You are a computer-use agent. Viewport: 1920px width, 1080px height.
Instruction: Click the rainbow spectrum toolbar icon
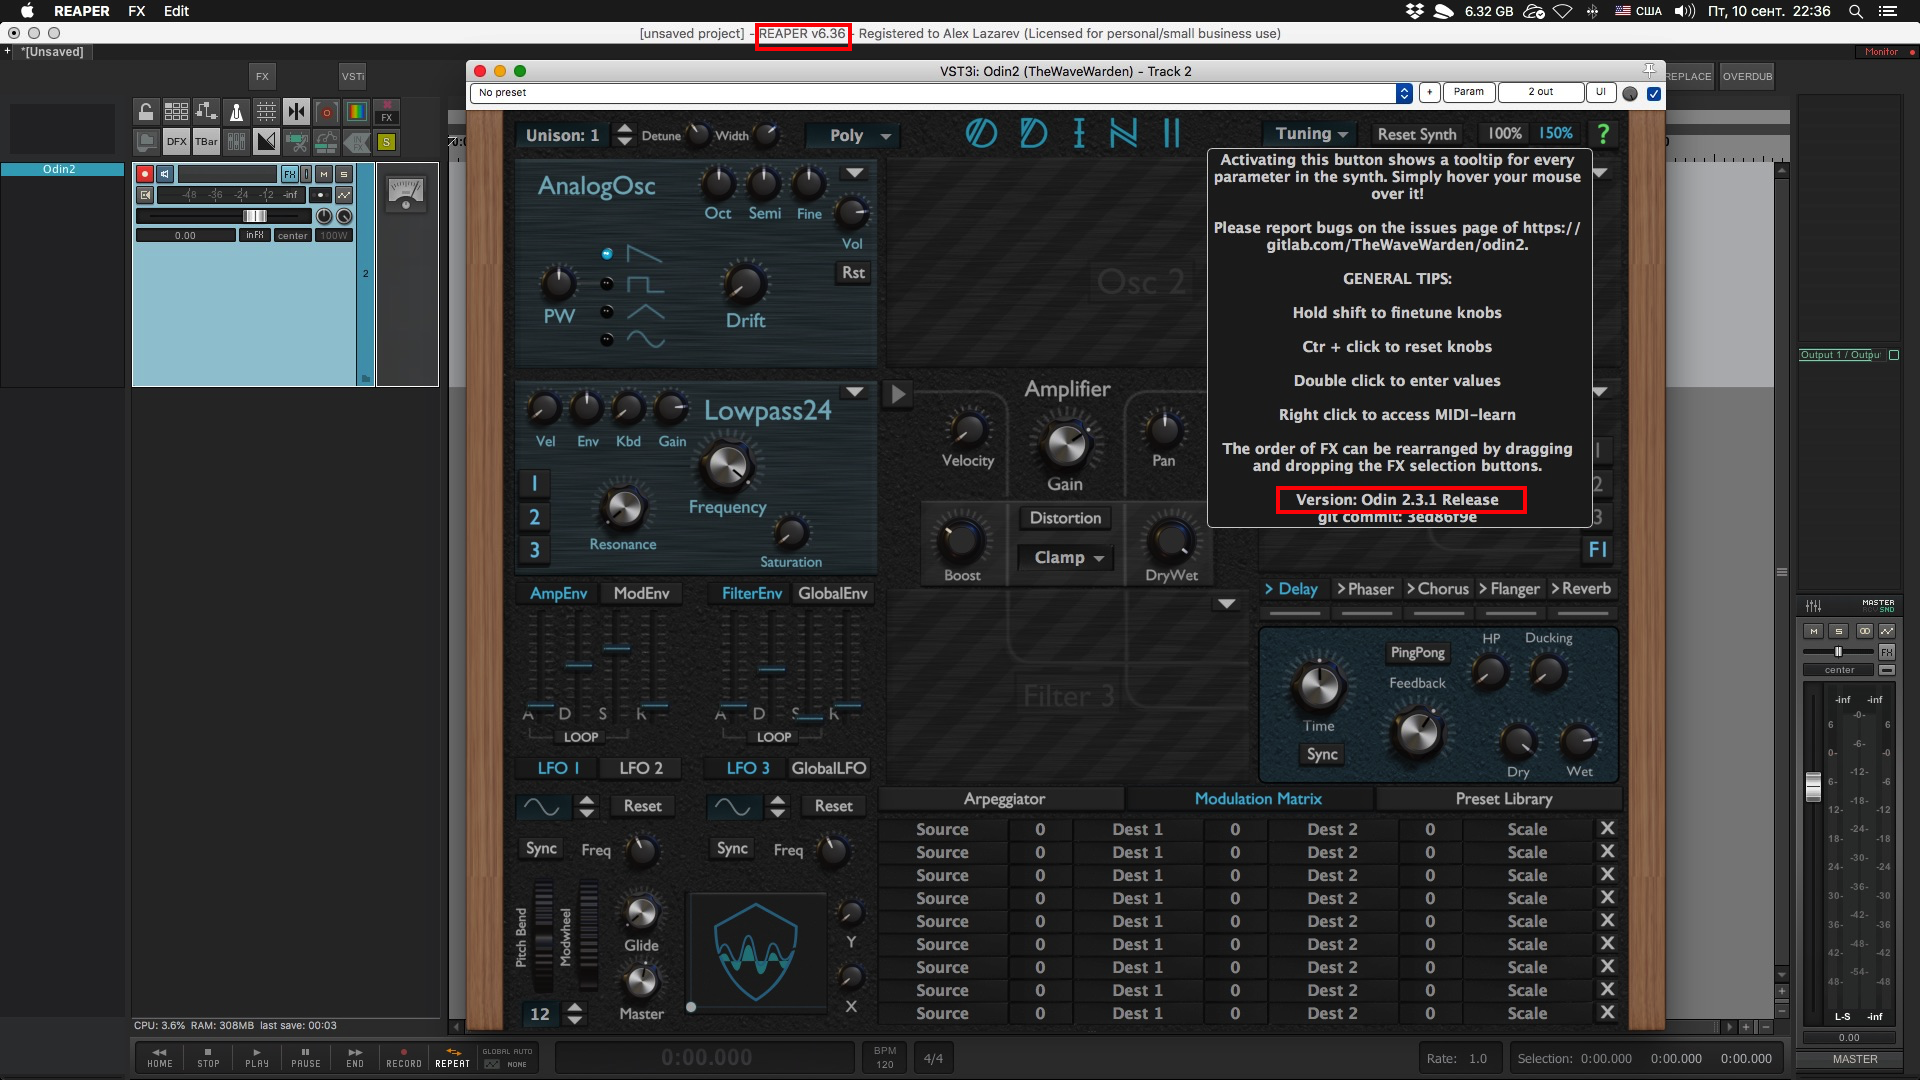356,112
